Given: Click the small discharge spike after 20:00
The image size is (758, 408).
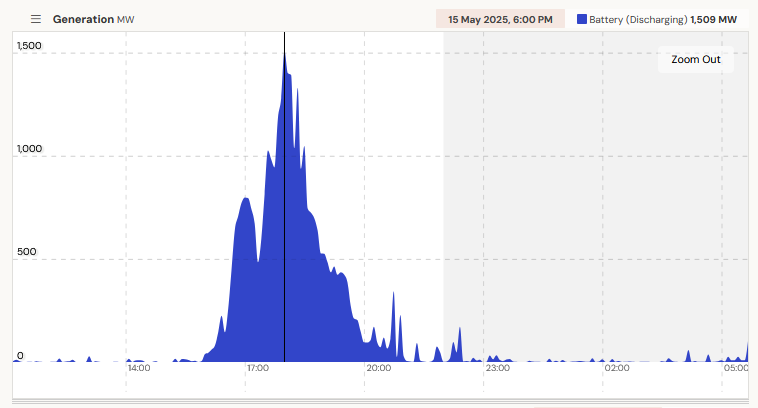Looking at the screenshot, I should 394,329.
